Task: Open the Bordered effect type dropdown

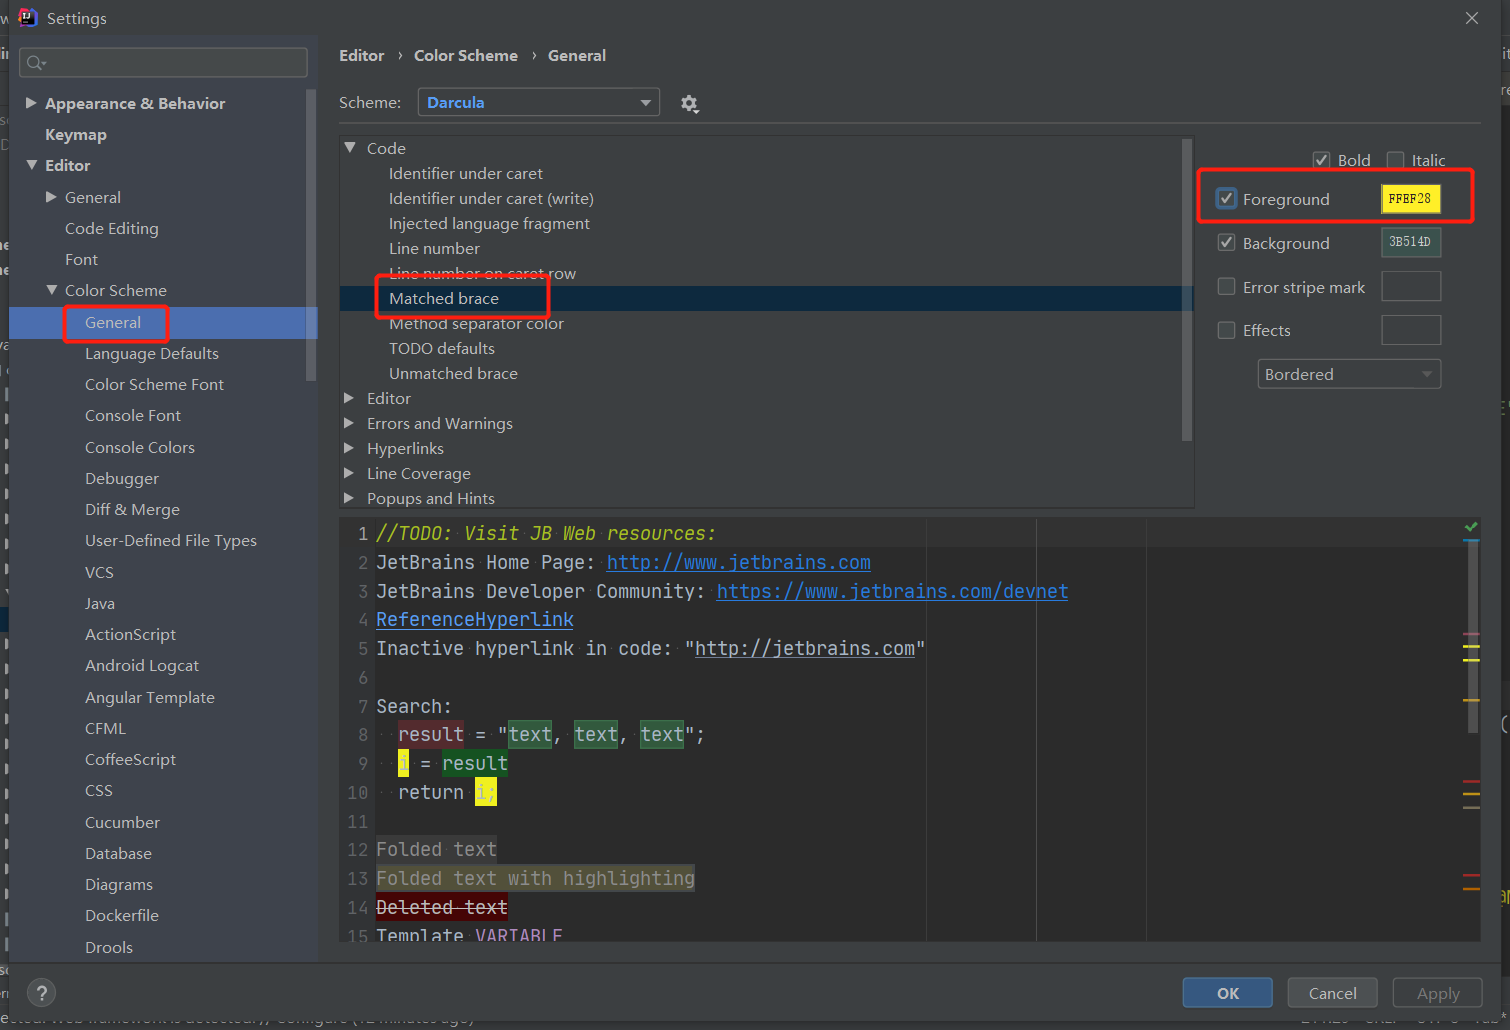Action: click(1349, 374)
